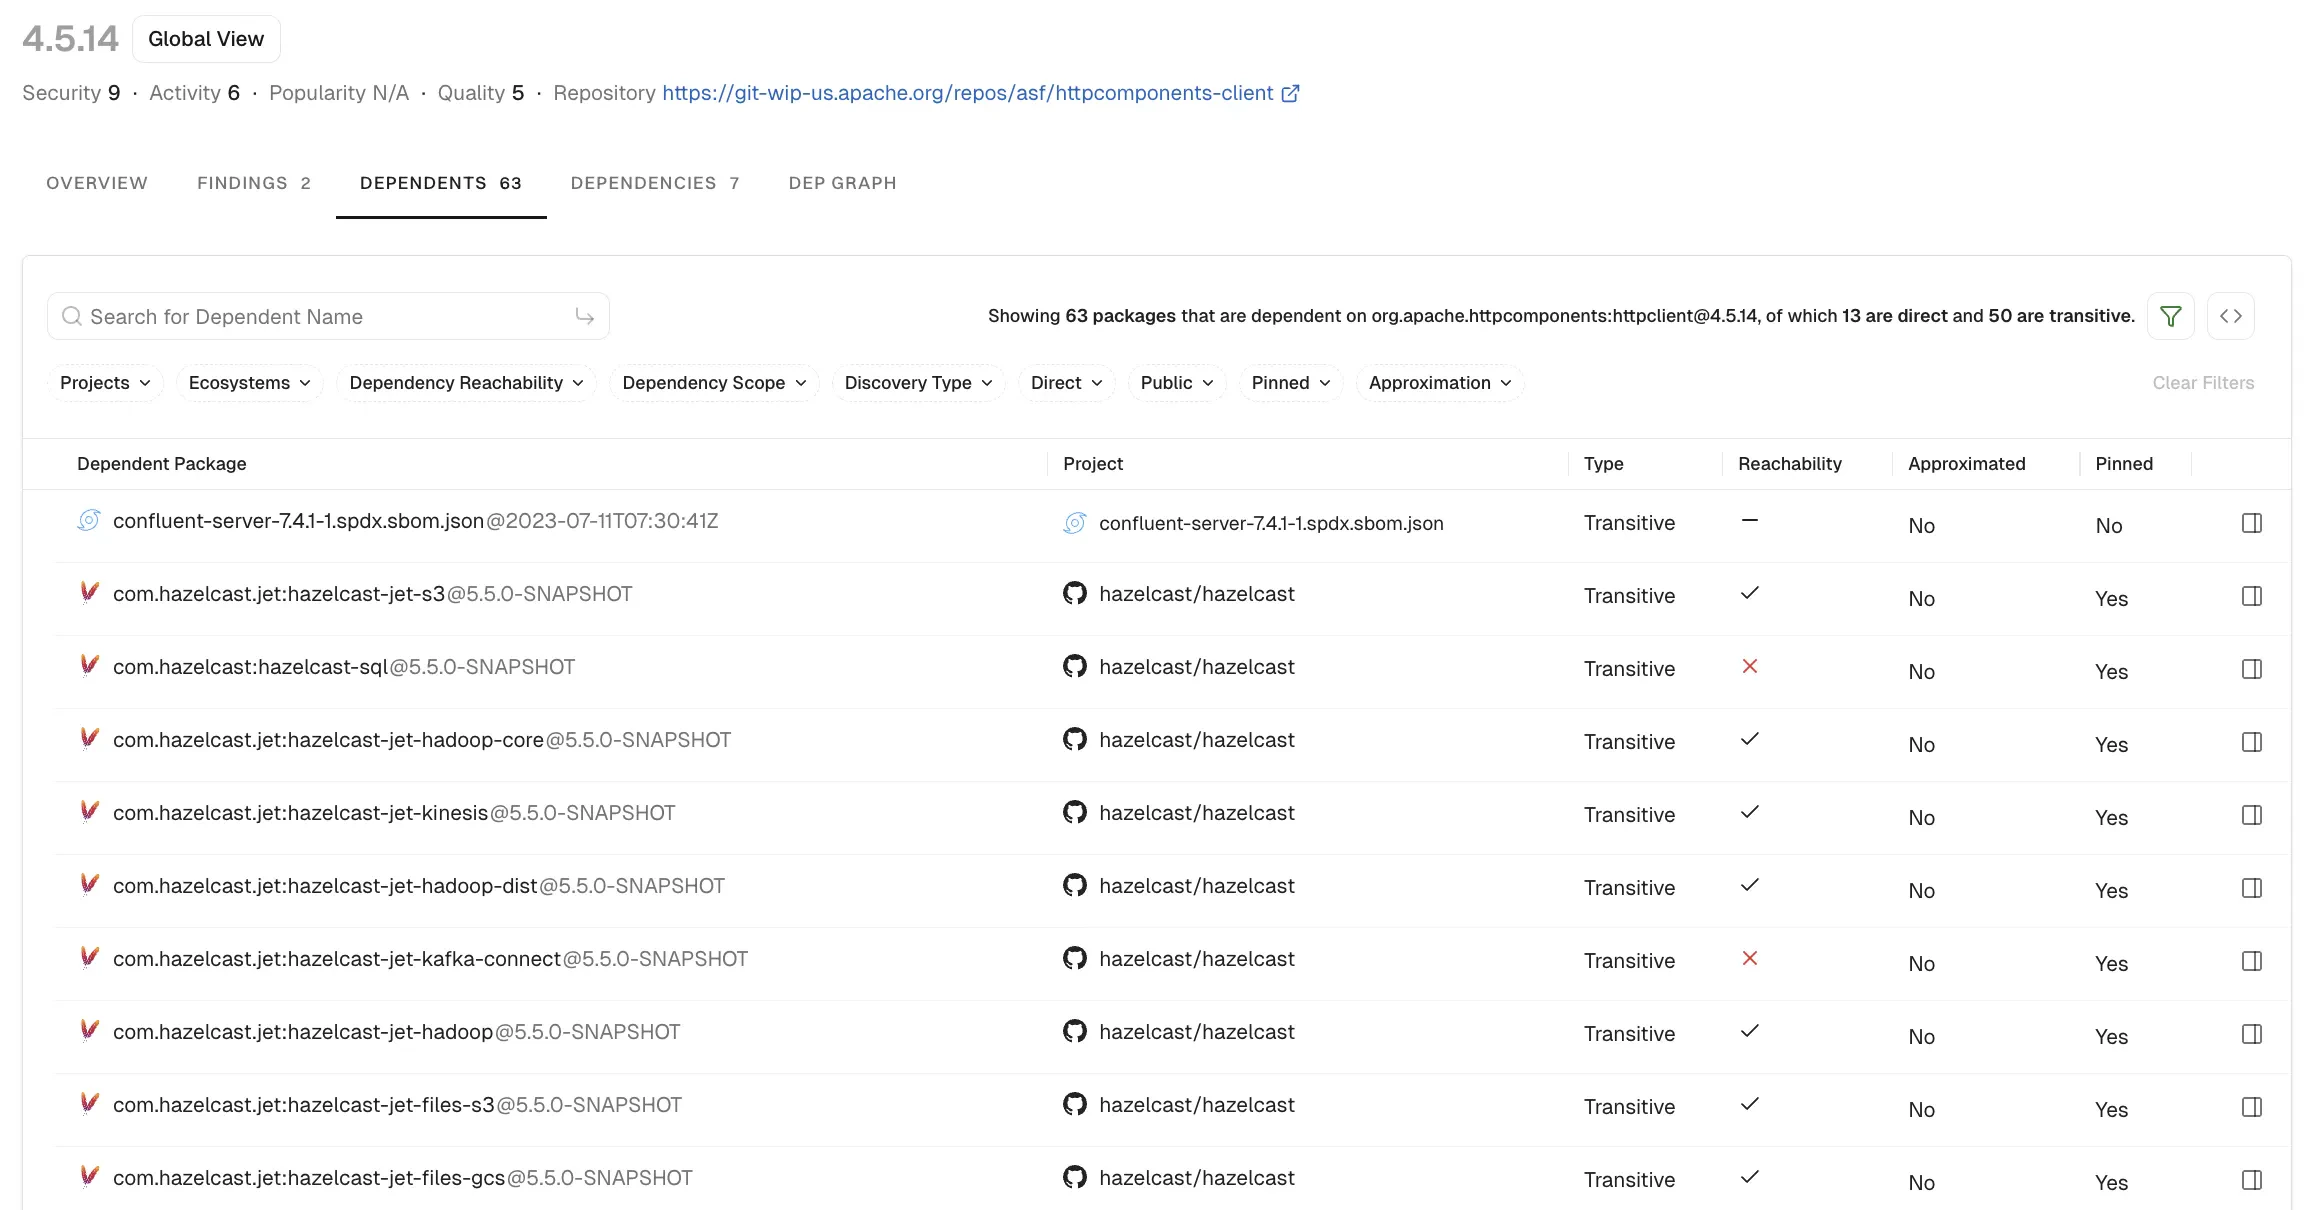This screenshot has width=2306, height=1210.
Task: Click the Global View button
Action: 206,39
